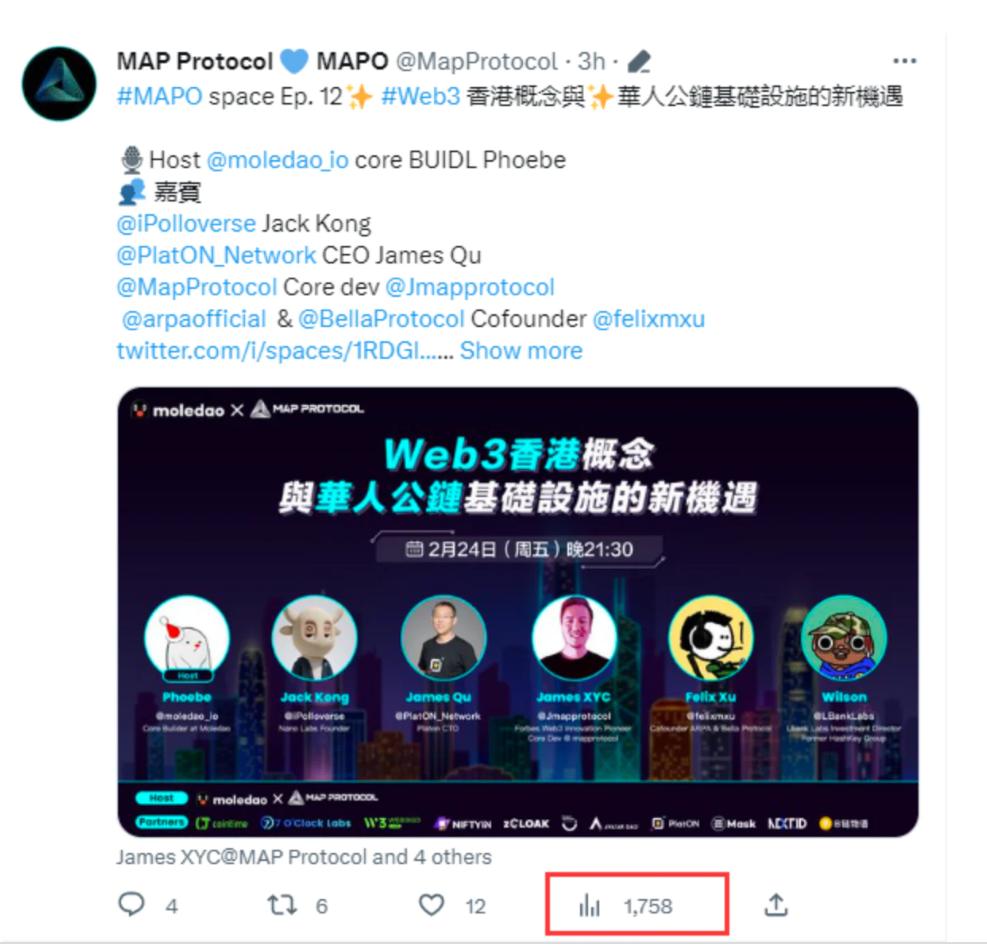Visit @arpaofficial profile mention

(194, 319)
